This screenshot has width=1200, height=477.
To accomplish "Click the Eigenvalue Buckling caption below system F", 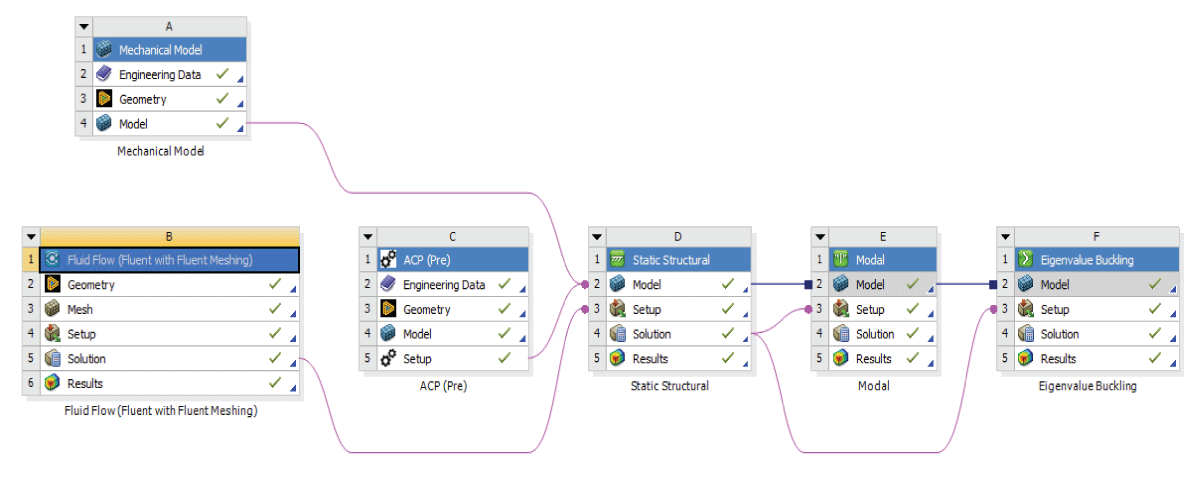I will [1088, 386].
